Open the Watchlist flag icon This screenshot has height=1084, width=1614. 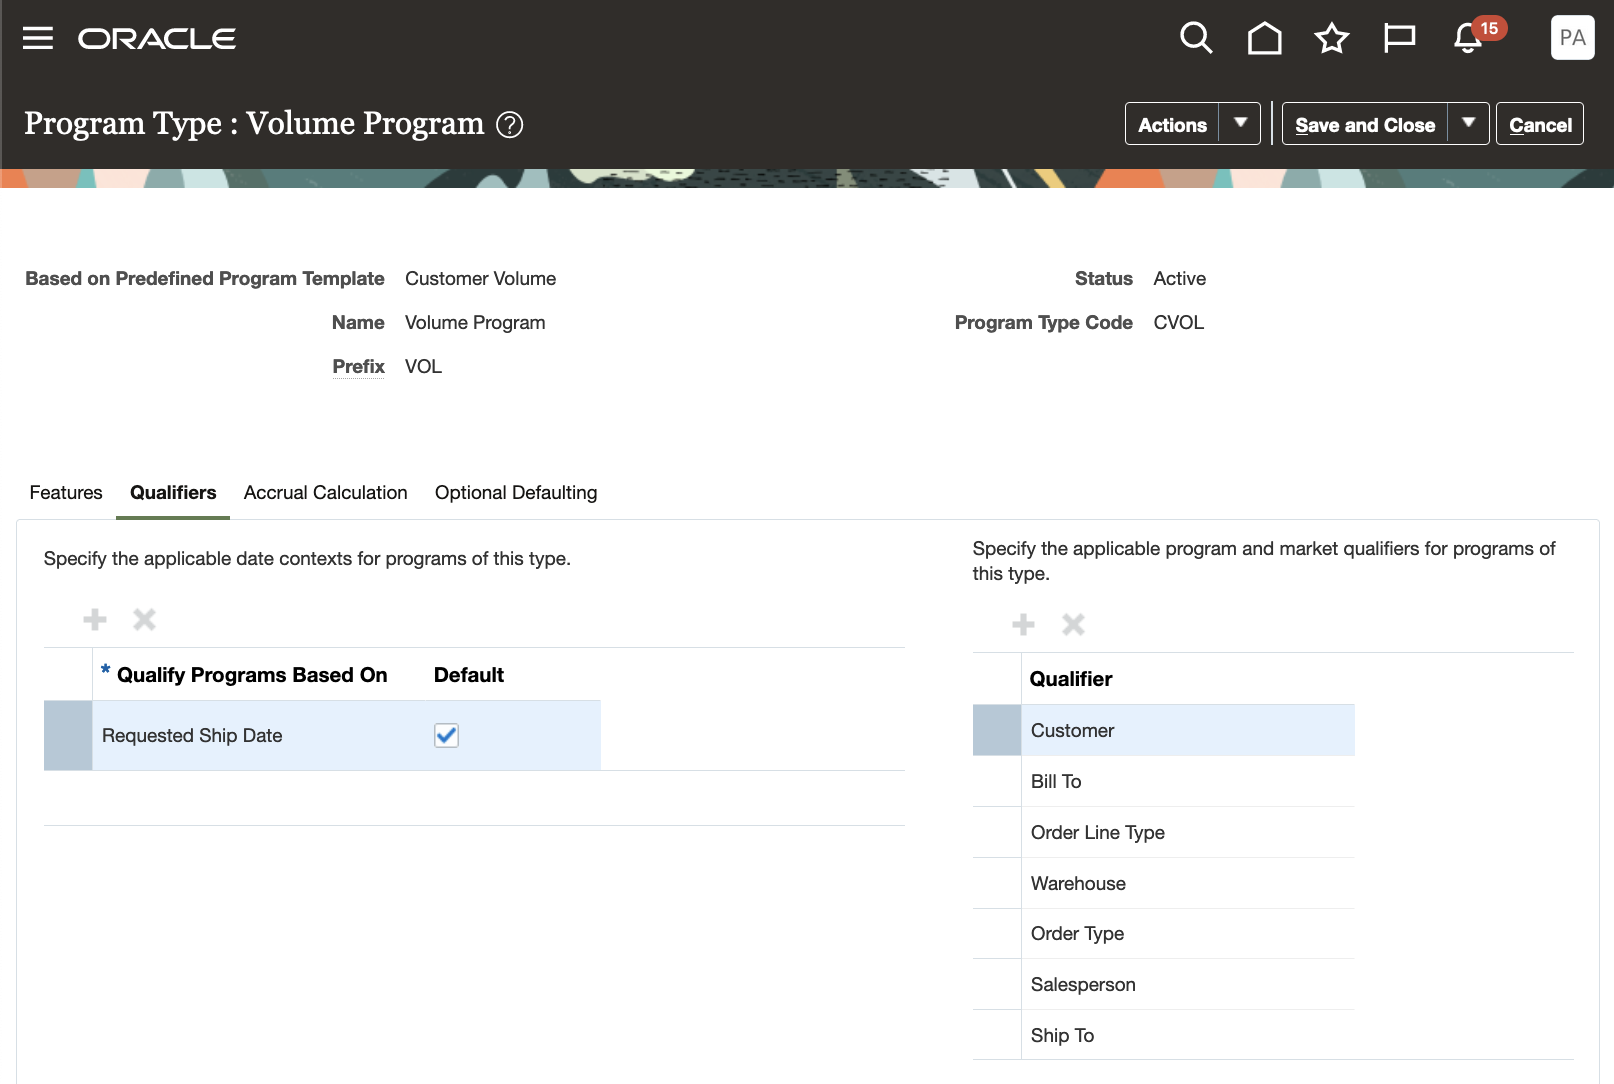[x=1399, y=38]
